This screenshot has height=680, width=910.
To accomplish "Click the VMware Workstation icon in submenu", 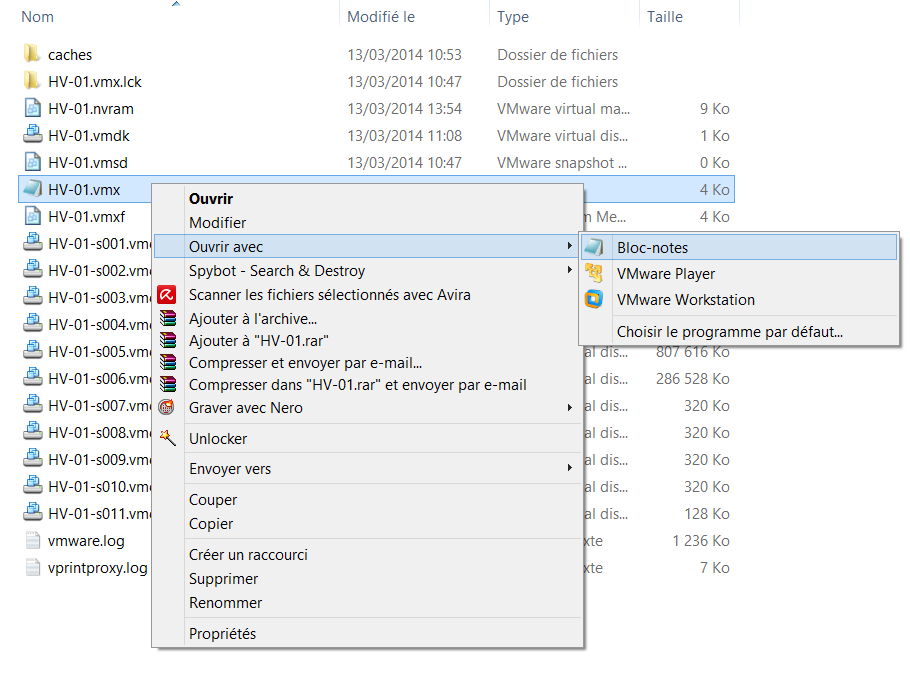I will [x=594, y=299].
